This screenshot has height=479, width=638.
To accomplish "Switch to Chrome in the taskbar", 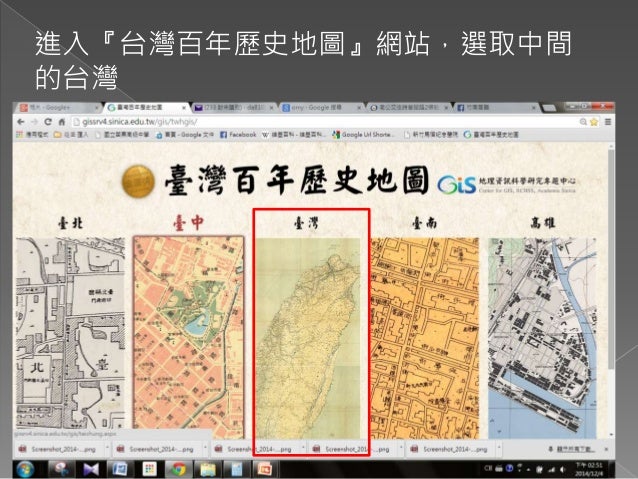I will [178, 470].
